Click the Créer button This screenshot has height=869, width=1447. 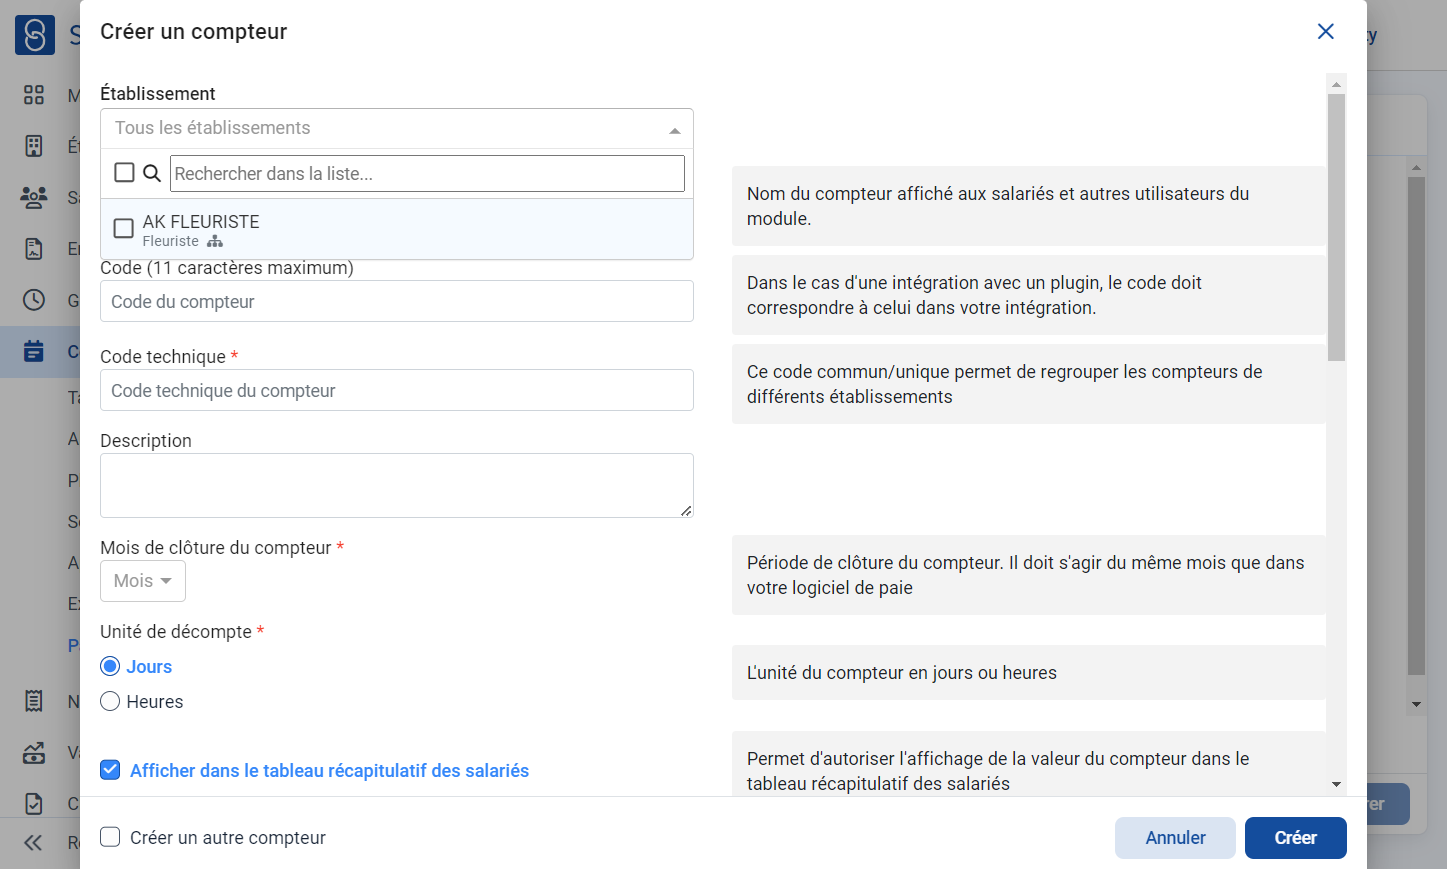[x=1295, y=838]
